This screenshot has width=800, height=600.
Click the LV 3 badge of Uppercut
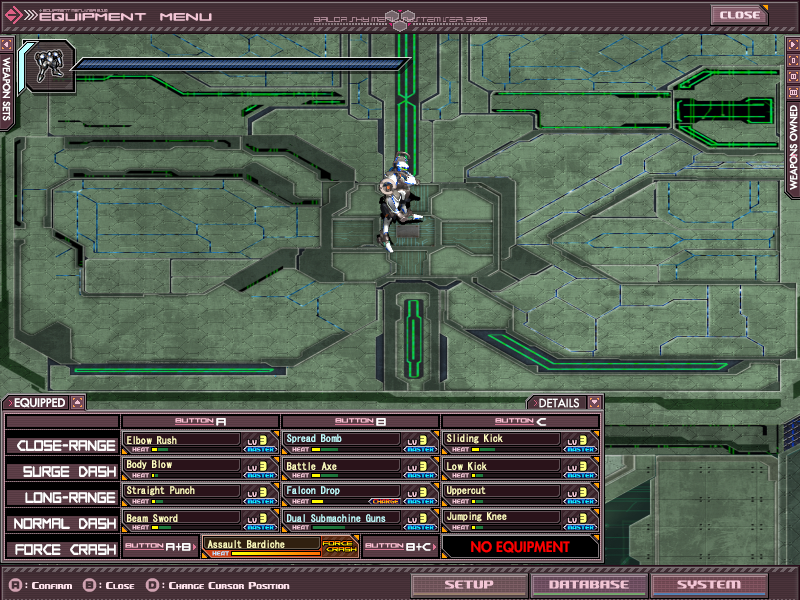578,492
